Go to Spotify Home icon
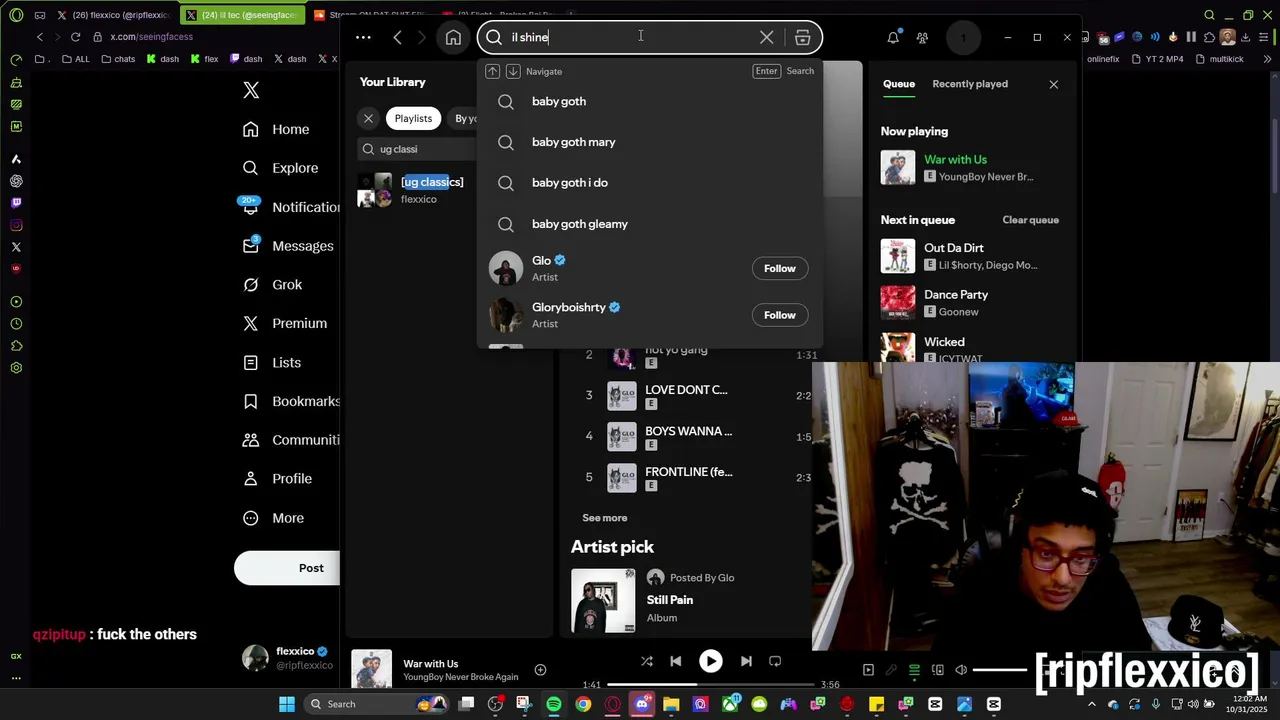The width and height of the screenshot is (1280, 720). [453, 38]
